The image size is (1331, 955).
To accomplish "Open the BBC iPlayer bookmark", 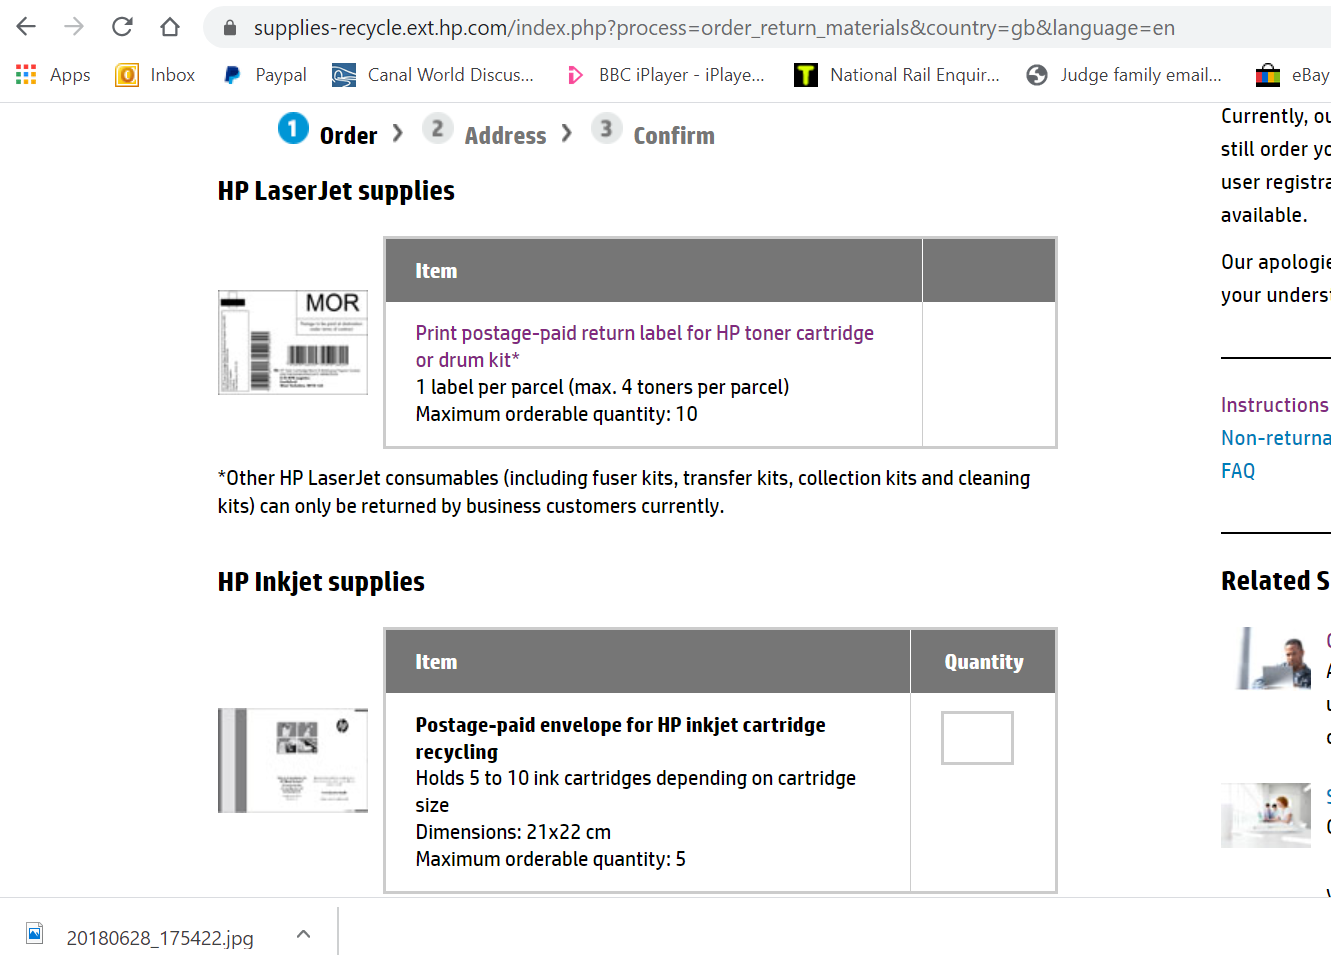I will [665, 75].
